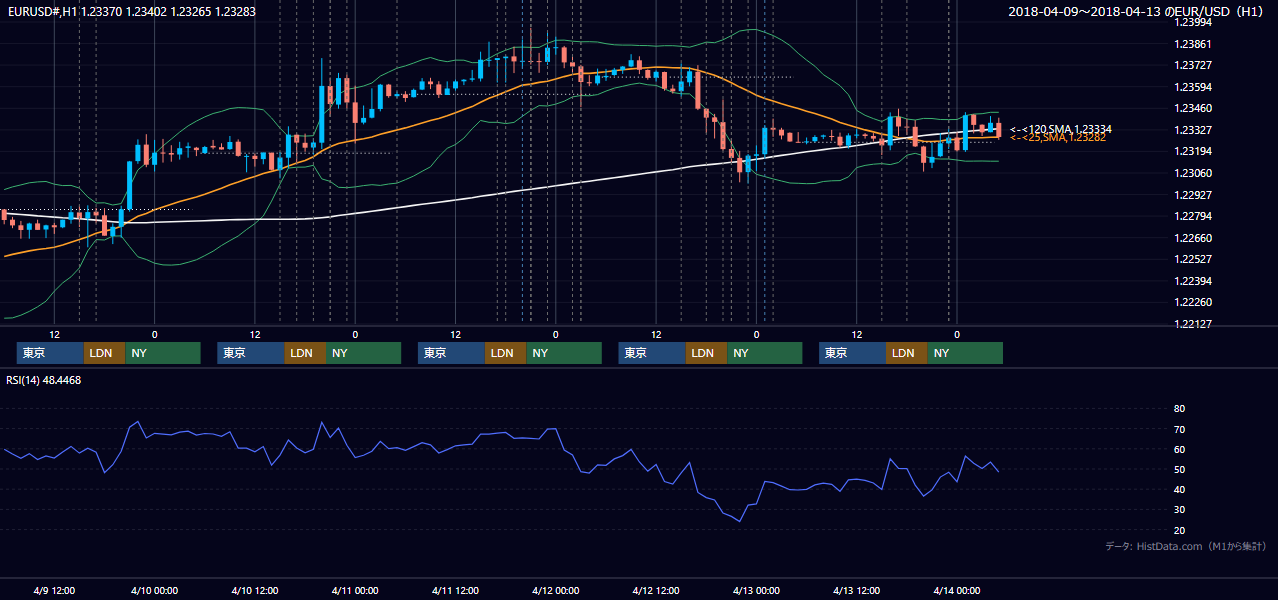Screen dimensions: 1278x600
Task: Click RSI scale level 70
Action: click(1179, 429)
